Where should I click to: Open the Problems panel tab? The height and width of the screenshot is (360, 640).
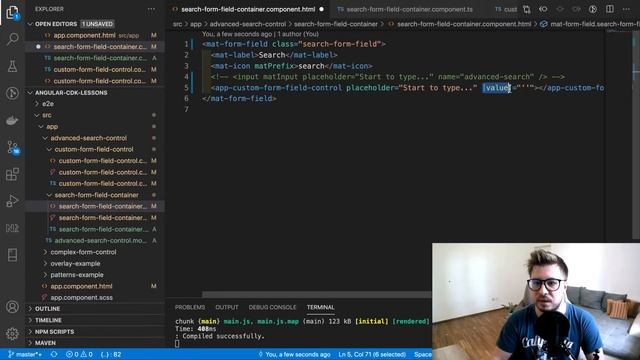(190, 307)
